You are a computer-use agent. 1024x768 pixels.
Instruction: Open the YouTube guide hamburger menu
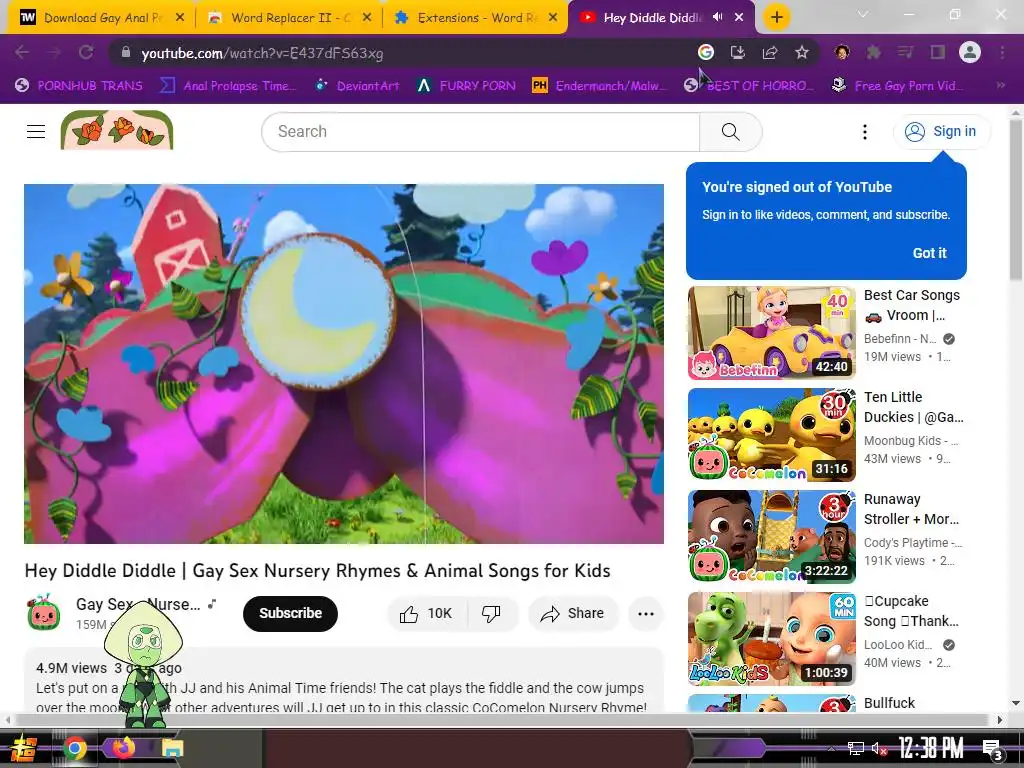36,131
